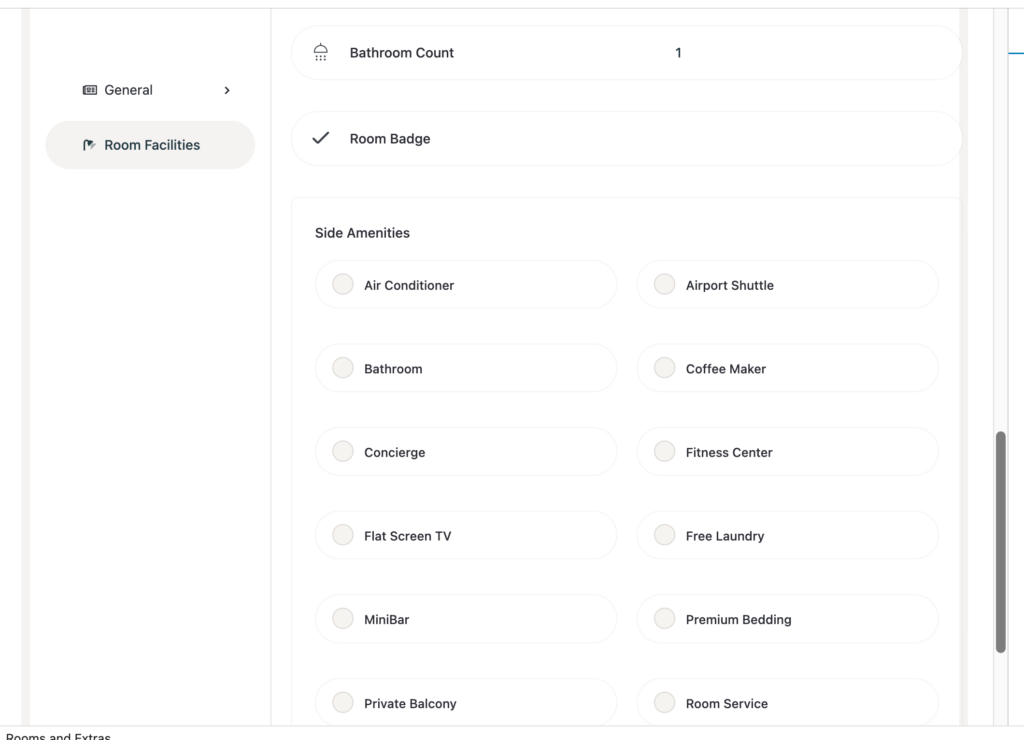Click the shower icon beside Bathroom Count
1024x740 pixels.
click(320, 52)
